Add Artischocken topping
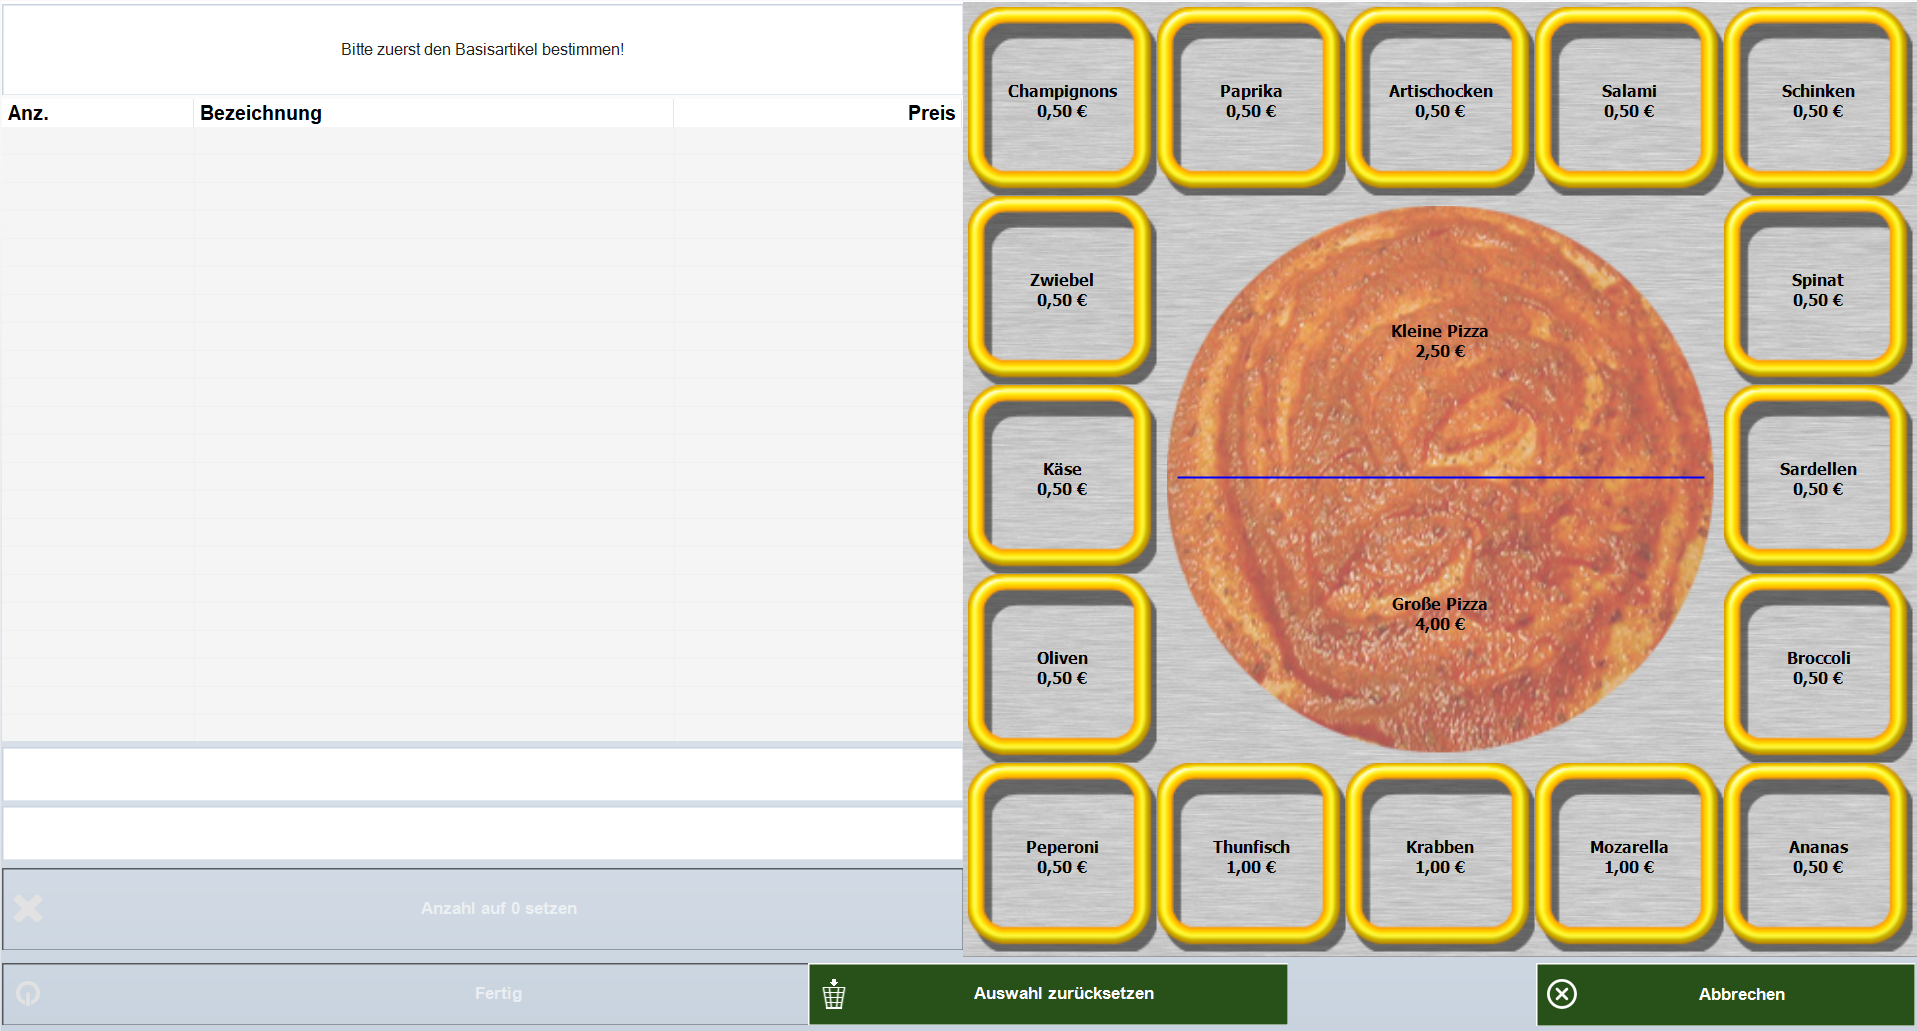Screen dimensions: 1917x1031 [x=1439, y=100]
